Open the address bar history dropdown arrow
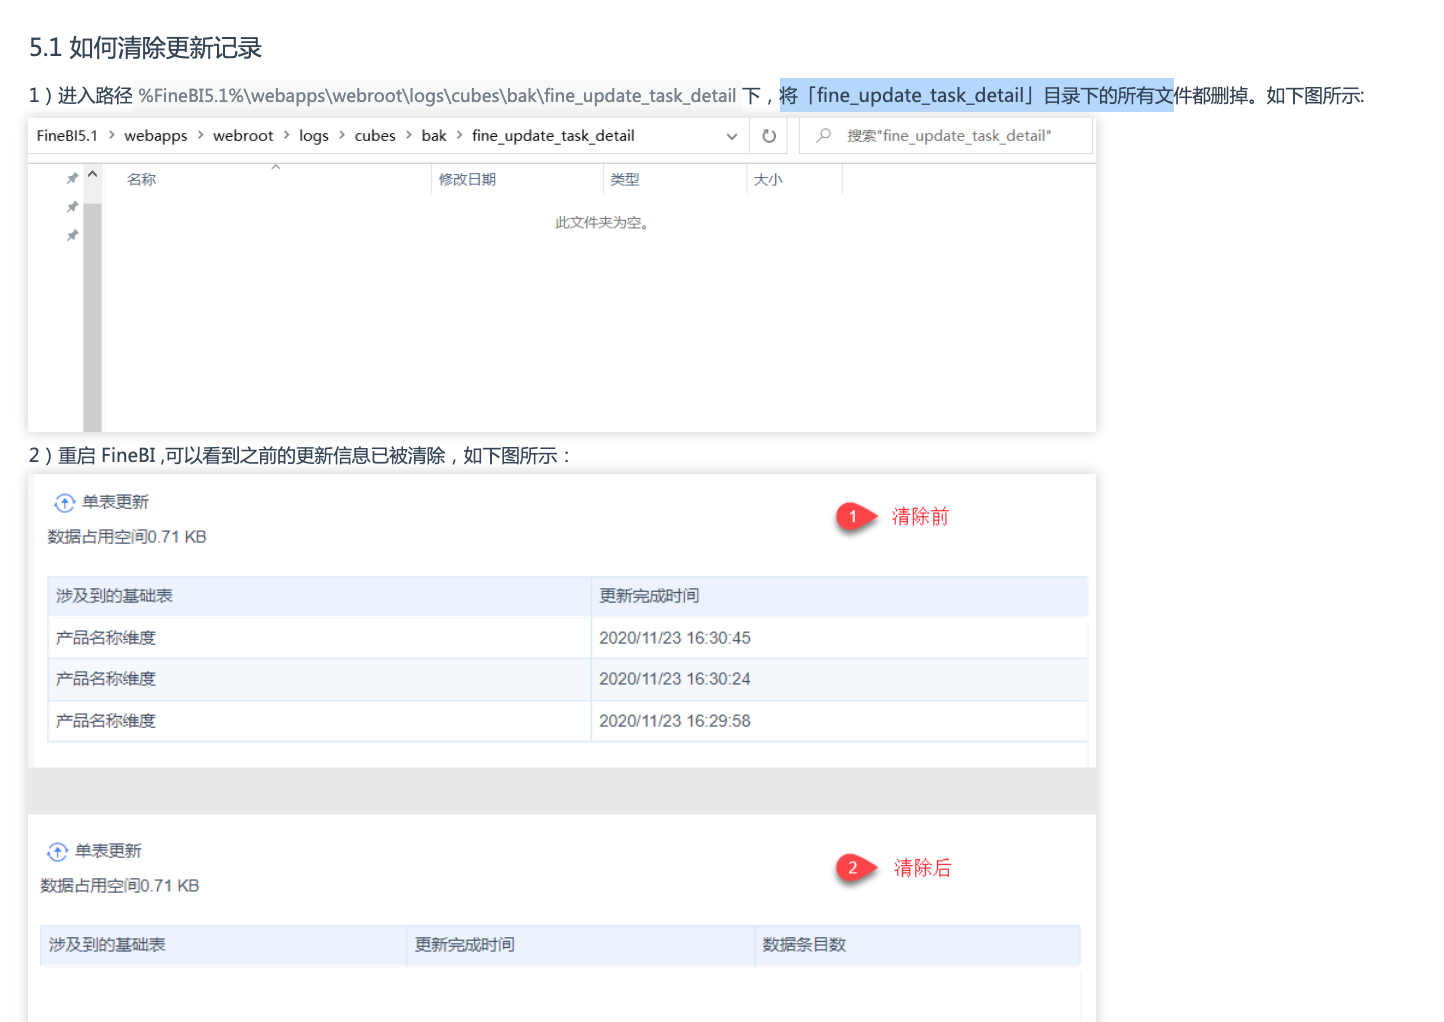Screen dimensions: 1444x1022 coord(732,136)
